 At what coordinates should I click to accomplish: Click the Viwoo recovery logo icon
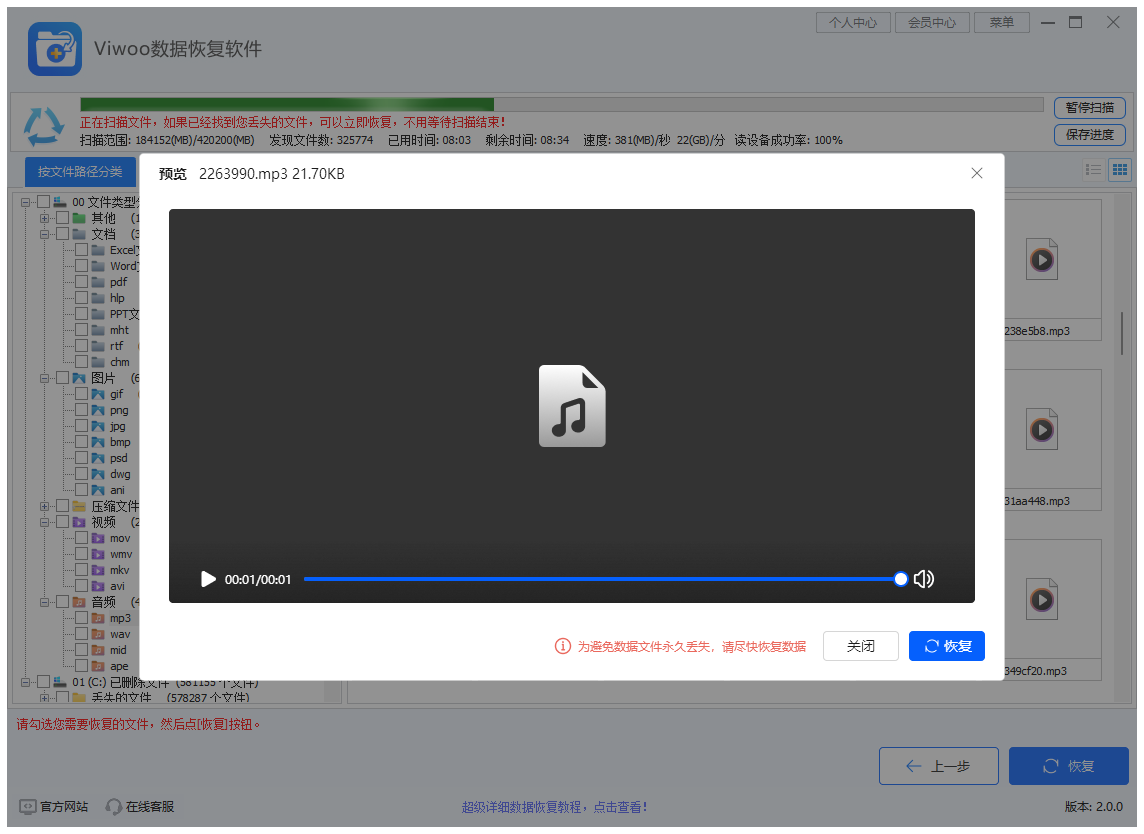[55, 48]
